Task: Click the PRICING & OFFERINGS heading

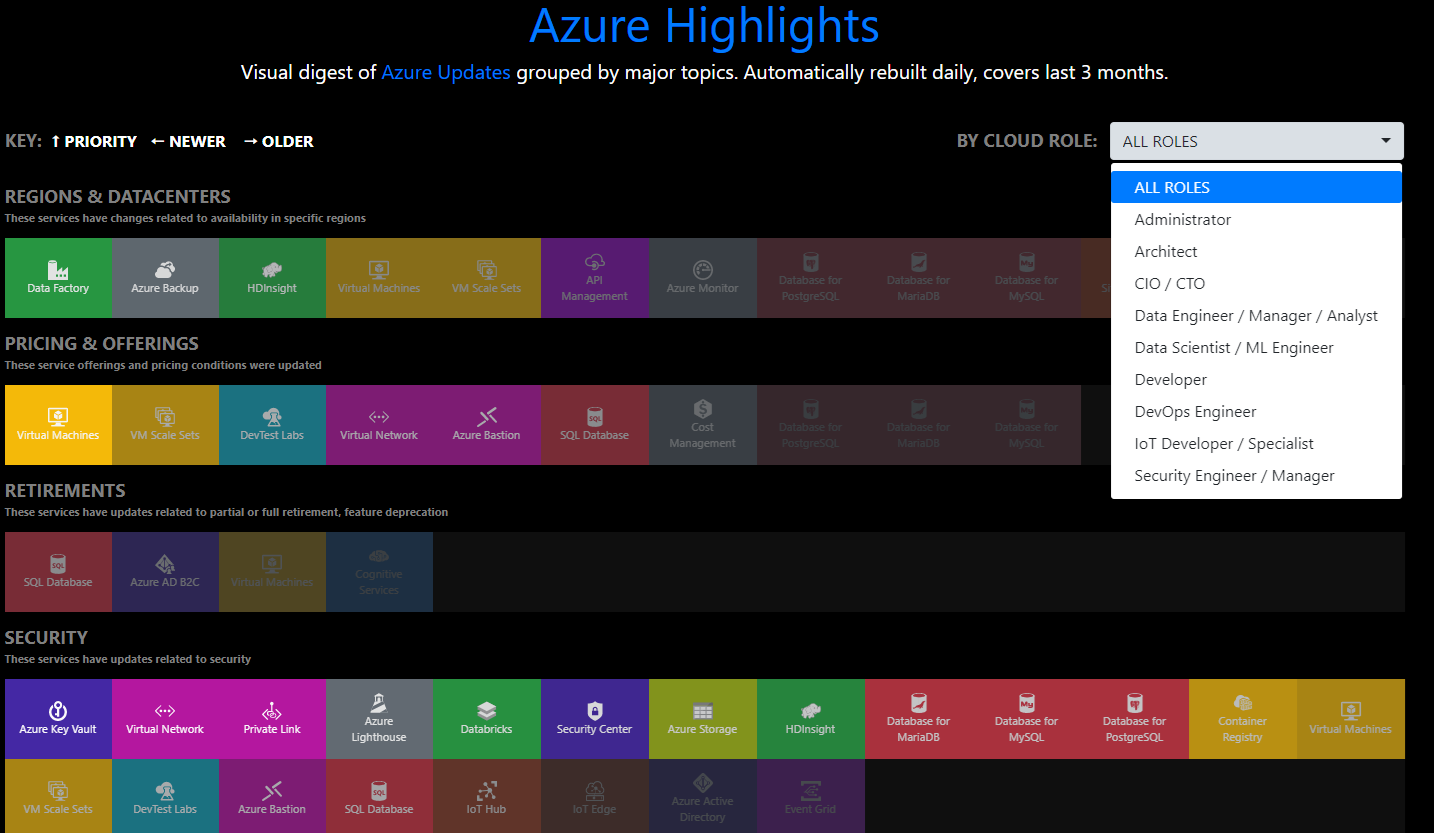Action: (x=102, y=344)
